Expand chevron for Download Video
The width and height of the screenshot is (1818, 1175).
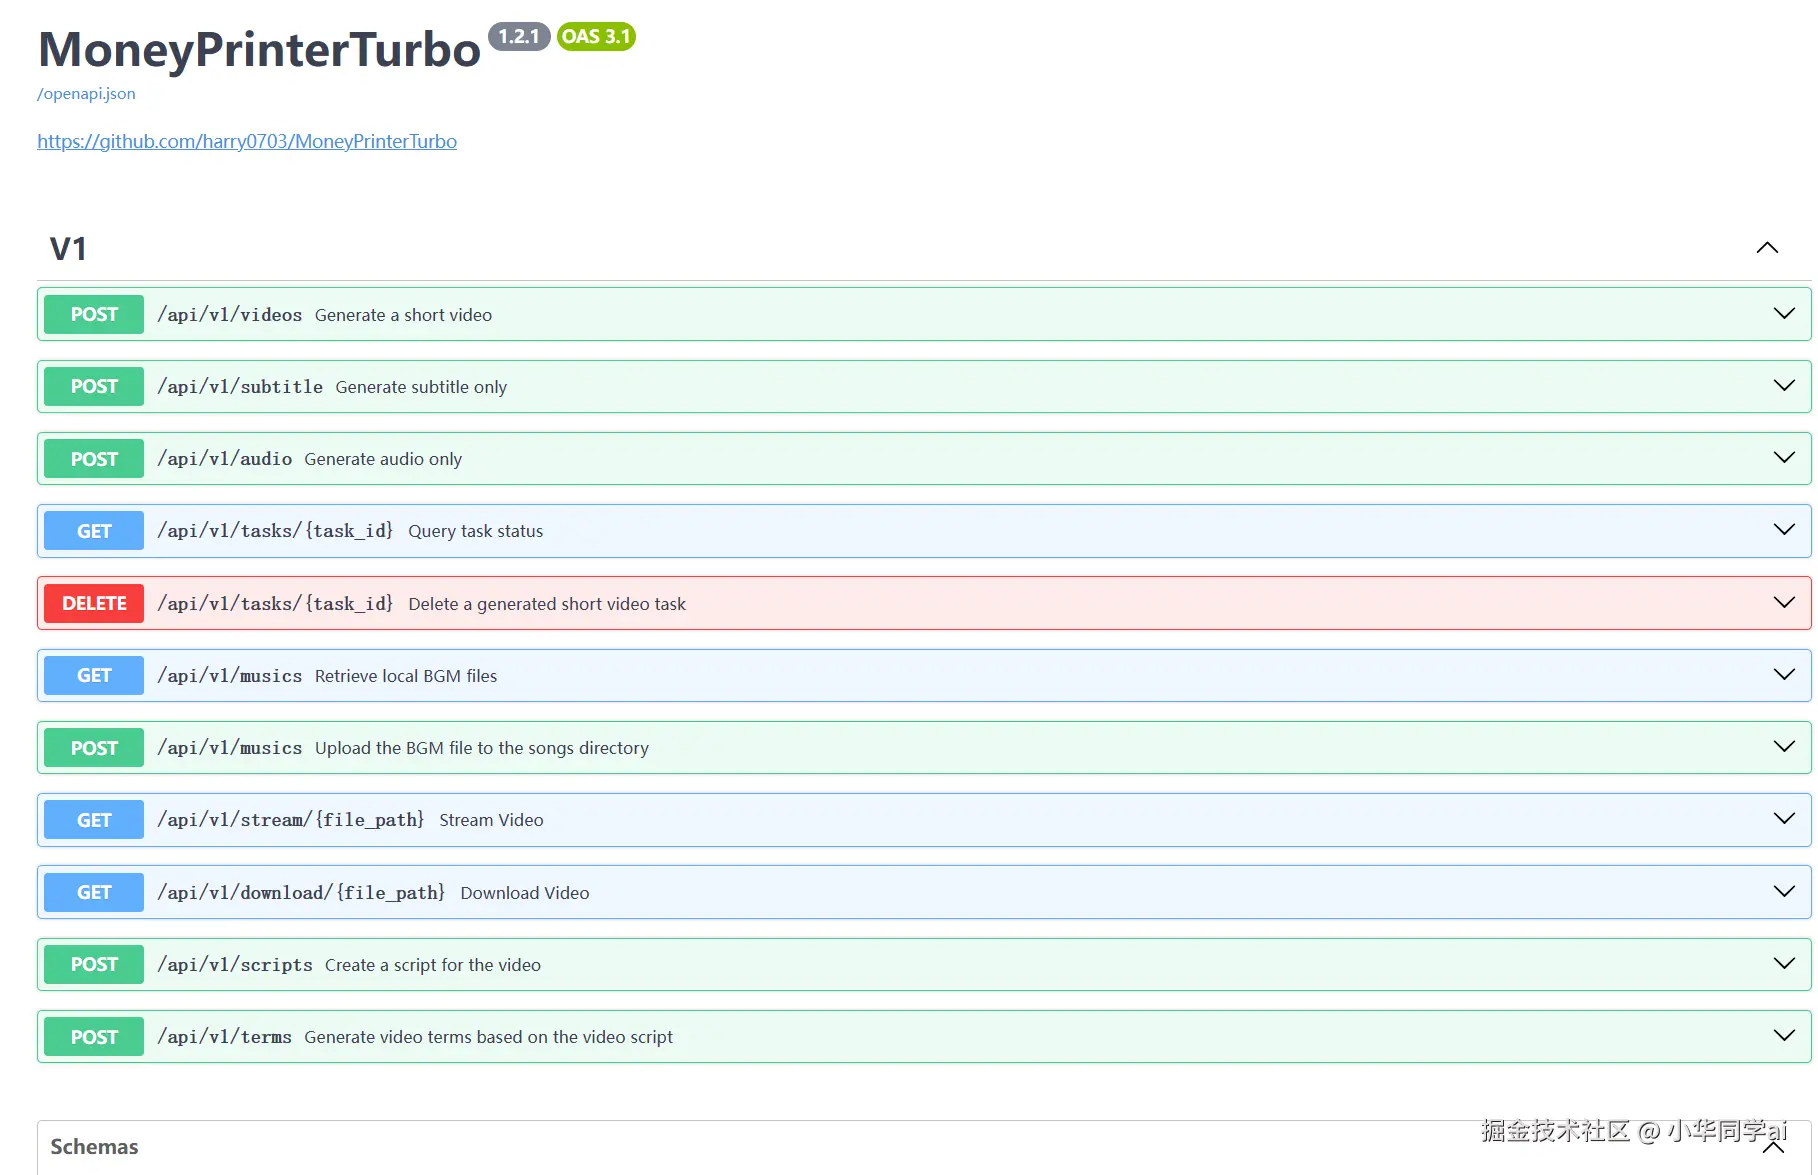1784,891
